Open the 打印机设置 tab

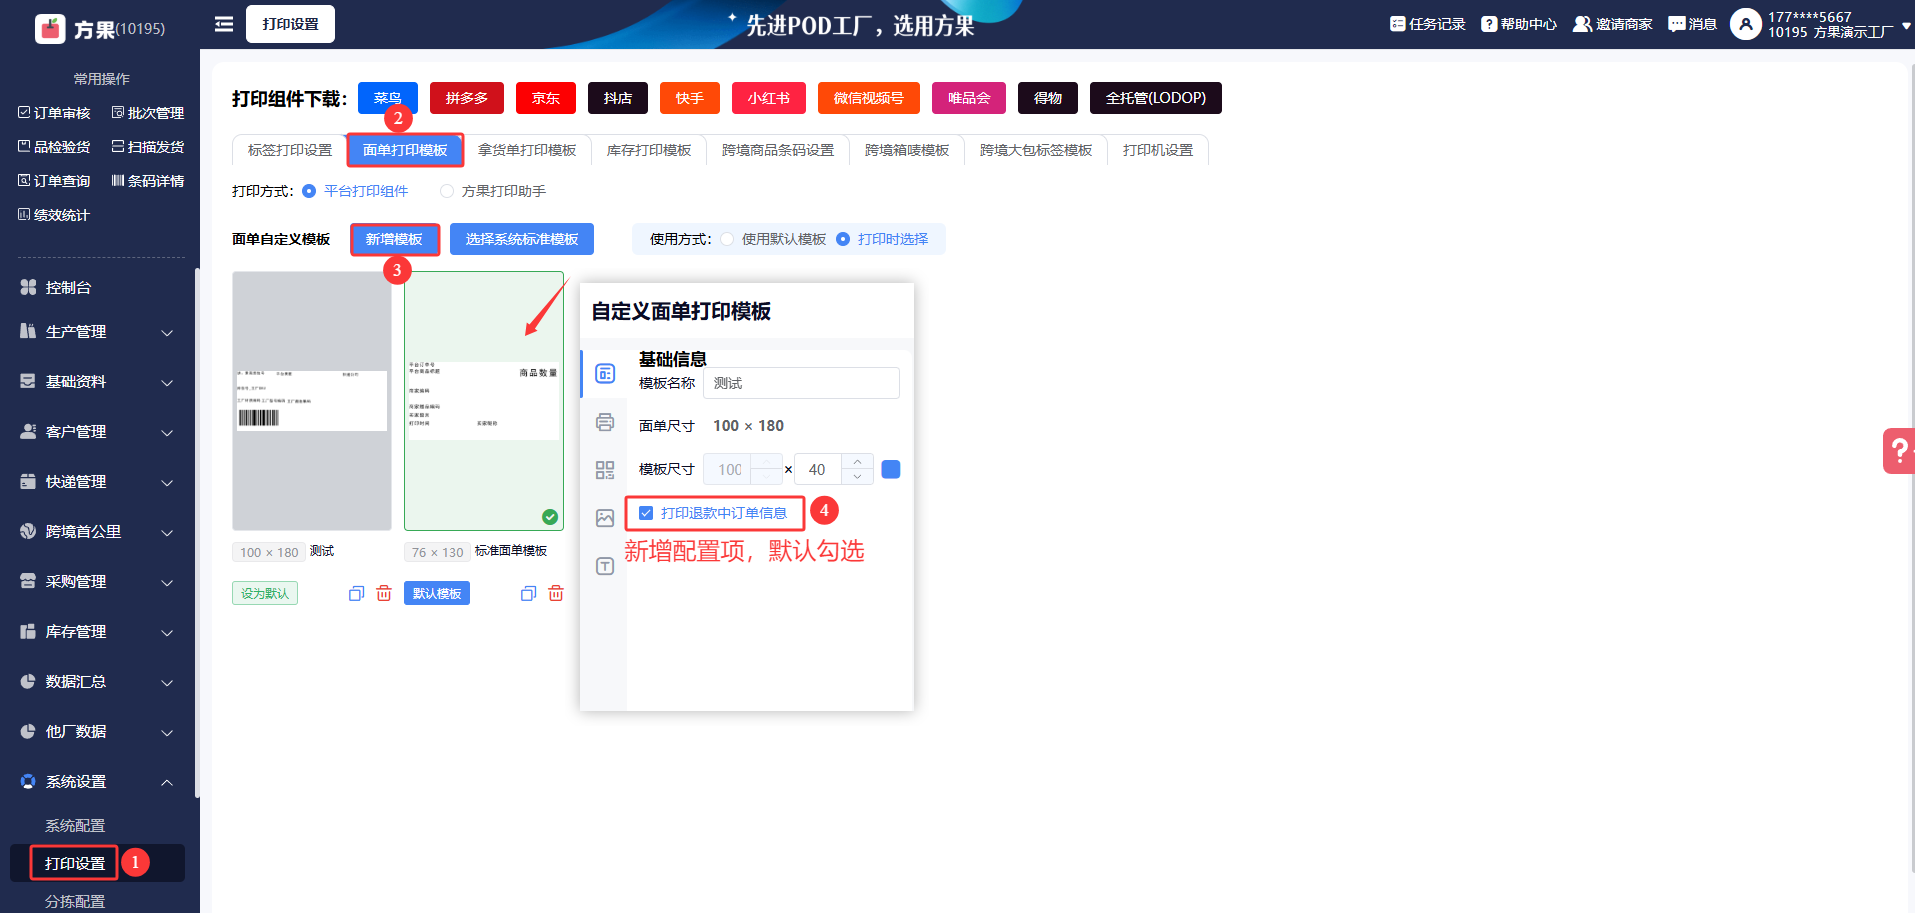pyautogui.click(x=1157, y=150)
